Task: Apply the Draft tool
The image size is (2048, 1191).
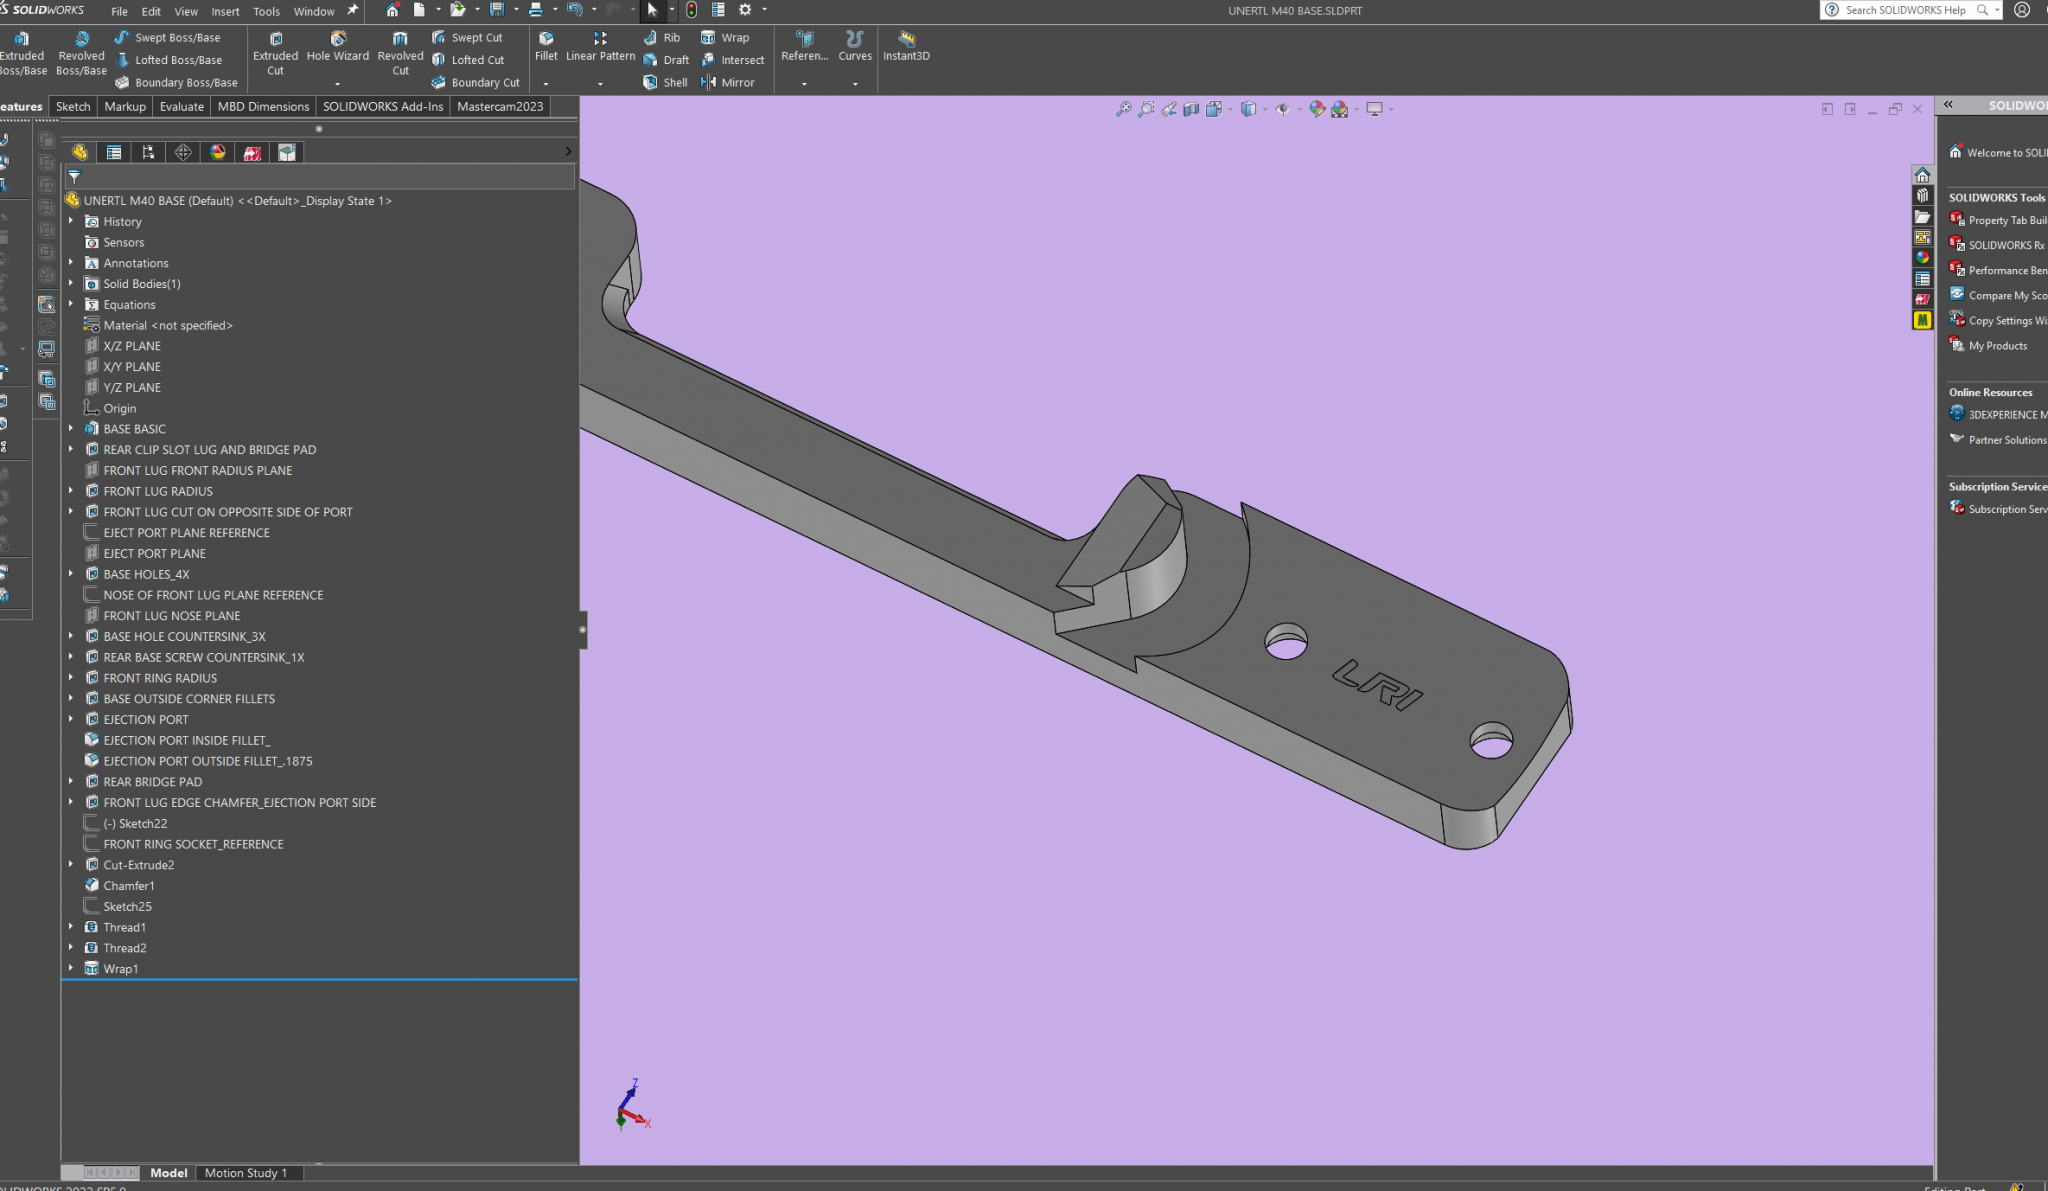Action: coord(665,60)
